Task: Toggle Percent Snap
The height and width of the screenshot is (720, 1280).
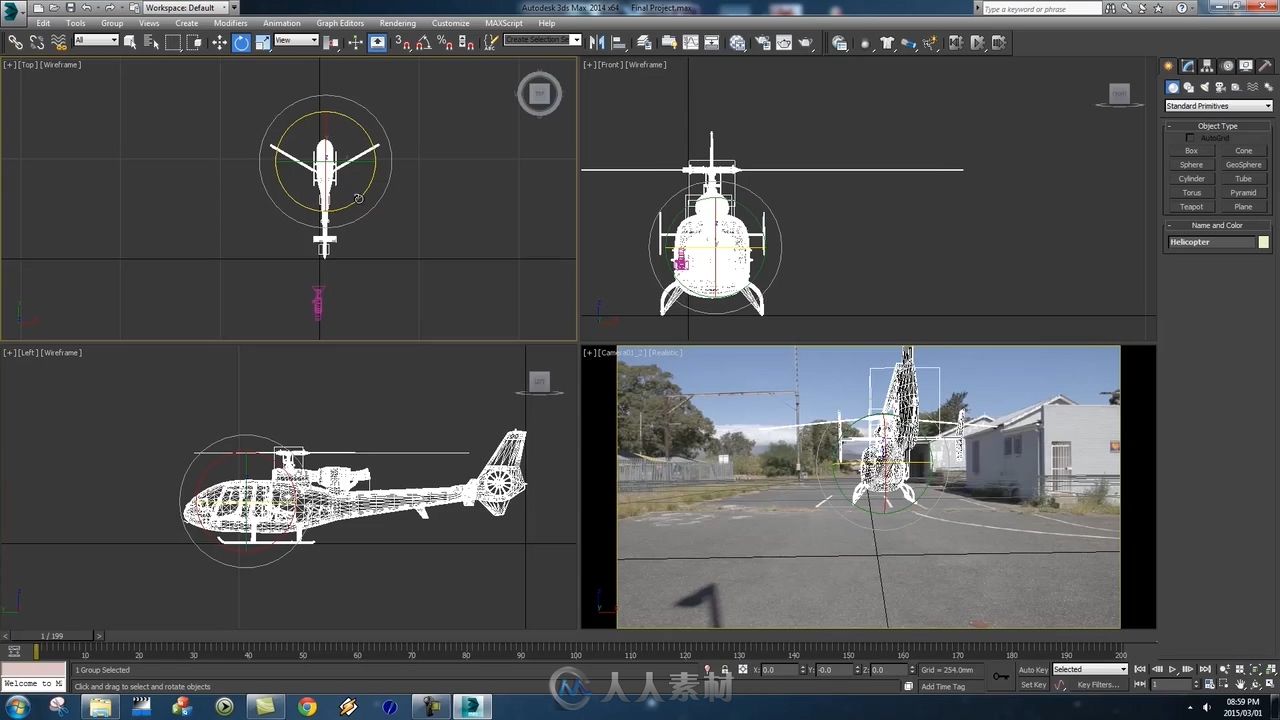Action: tap(445, 42)
